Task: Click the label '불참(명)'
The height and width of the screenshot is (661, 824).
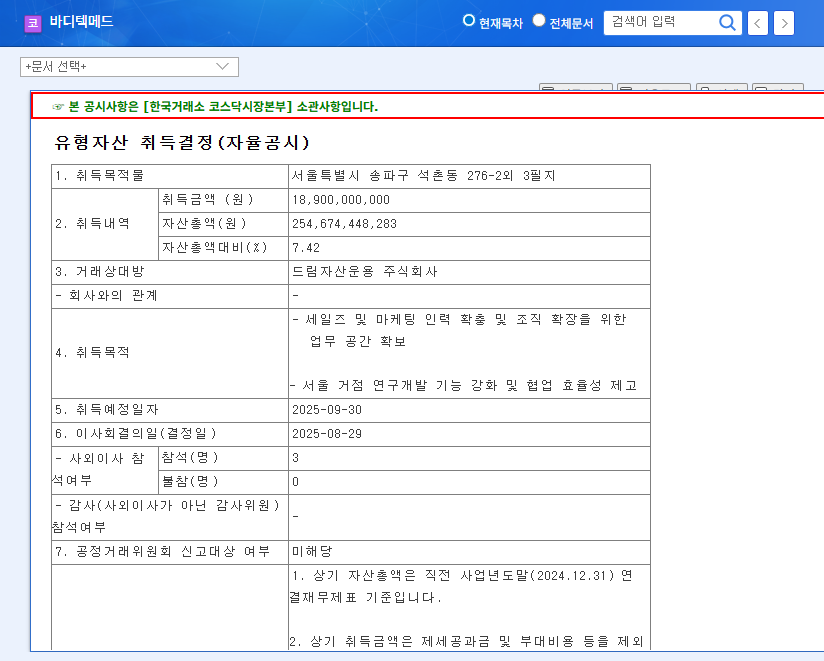Action: pyautogui.click(x=190, y=481)
